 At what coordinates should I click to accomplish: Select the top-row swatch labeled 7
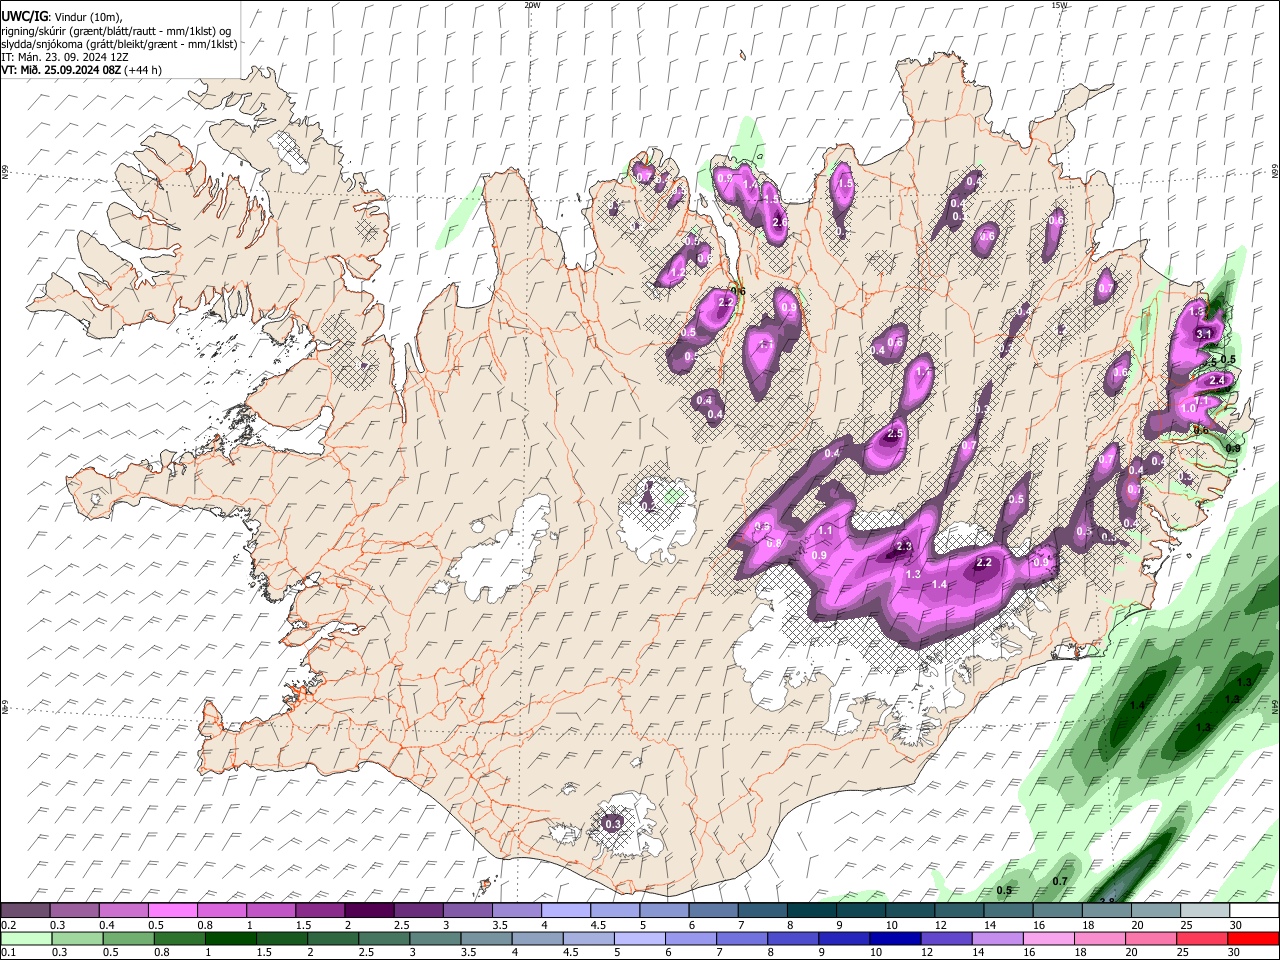pyautogui.click(x=762, y=910)
